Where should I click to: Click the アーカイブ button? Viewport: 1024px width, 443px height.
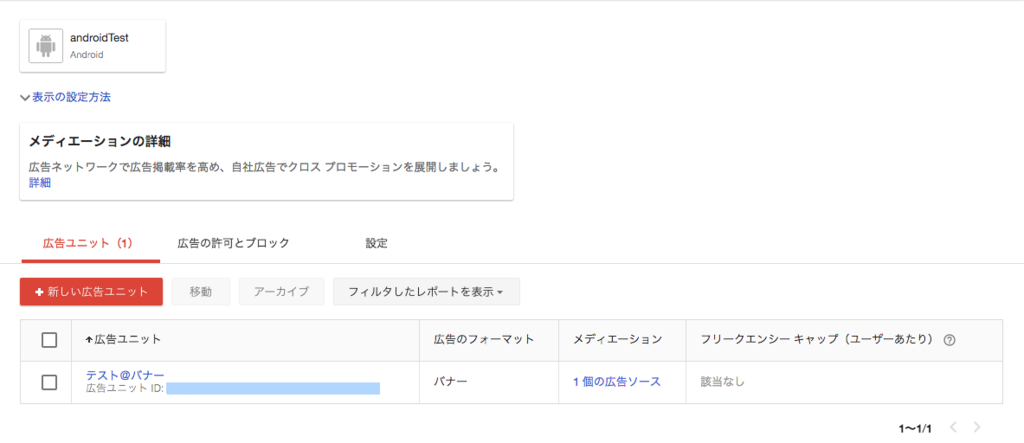tap(281, 291)
